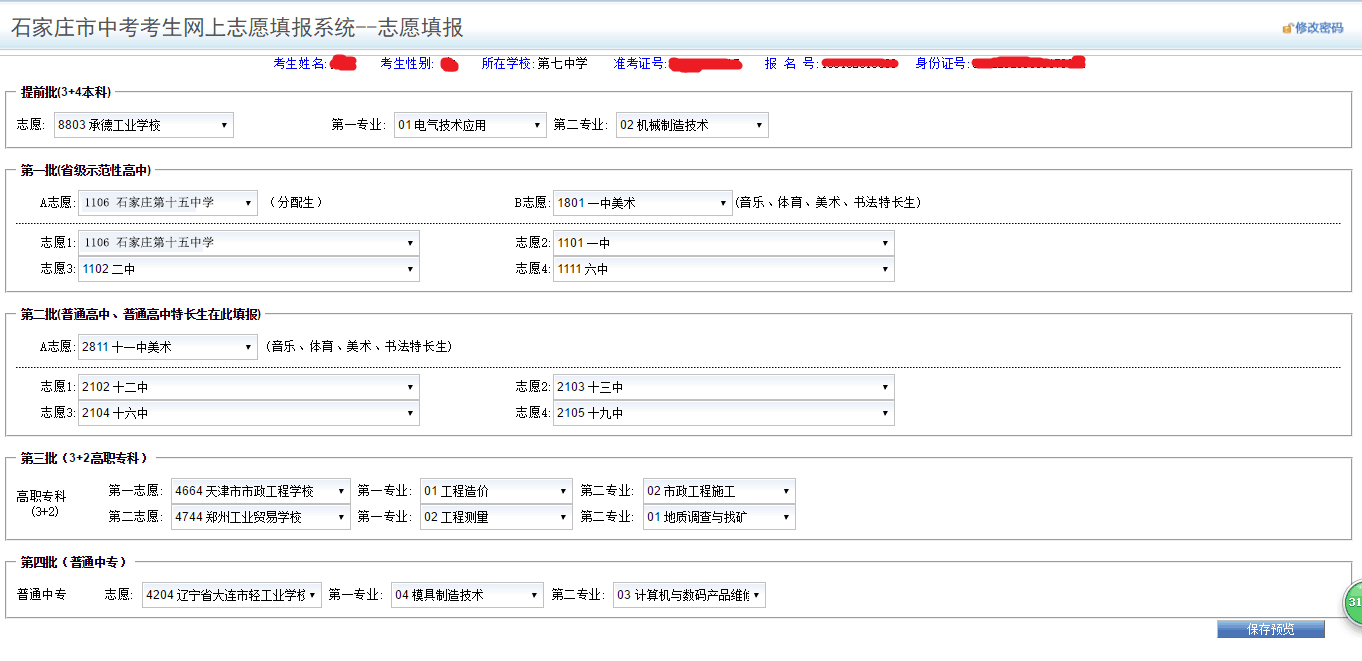Open the 01 工程造价 major dropdown
The image size is (1362, 661).
click(x=496, y=491)
